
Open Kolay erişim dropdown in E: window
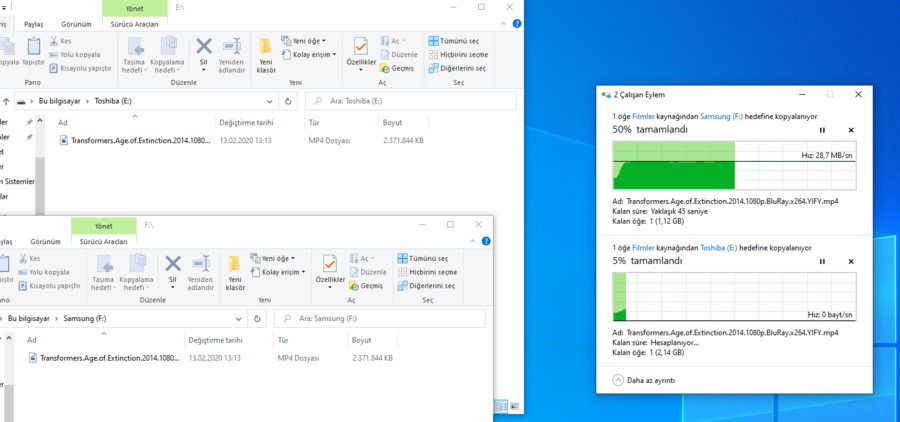point(308,55)
